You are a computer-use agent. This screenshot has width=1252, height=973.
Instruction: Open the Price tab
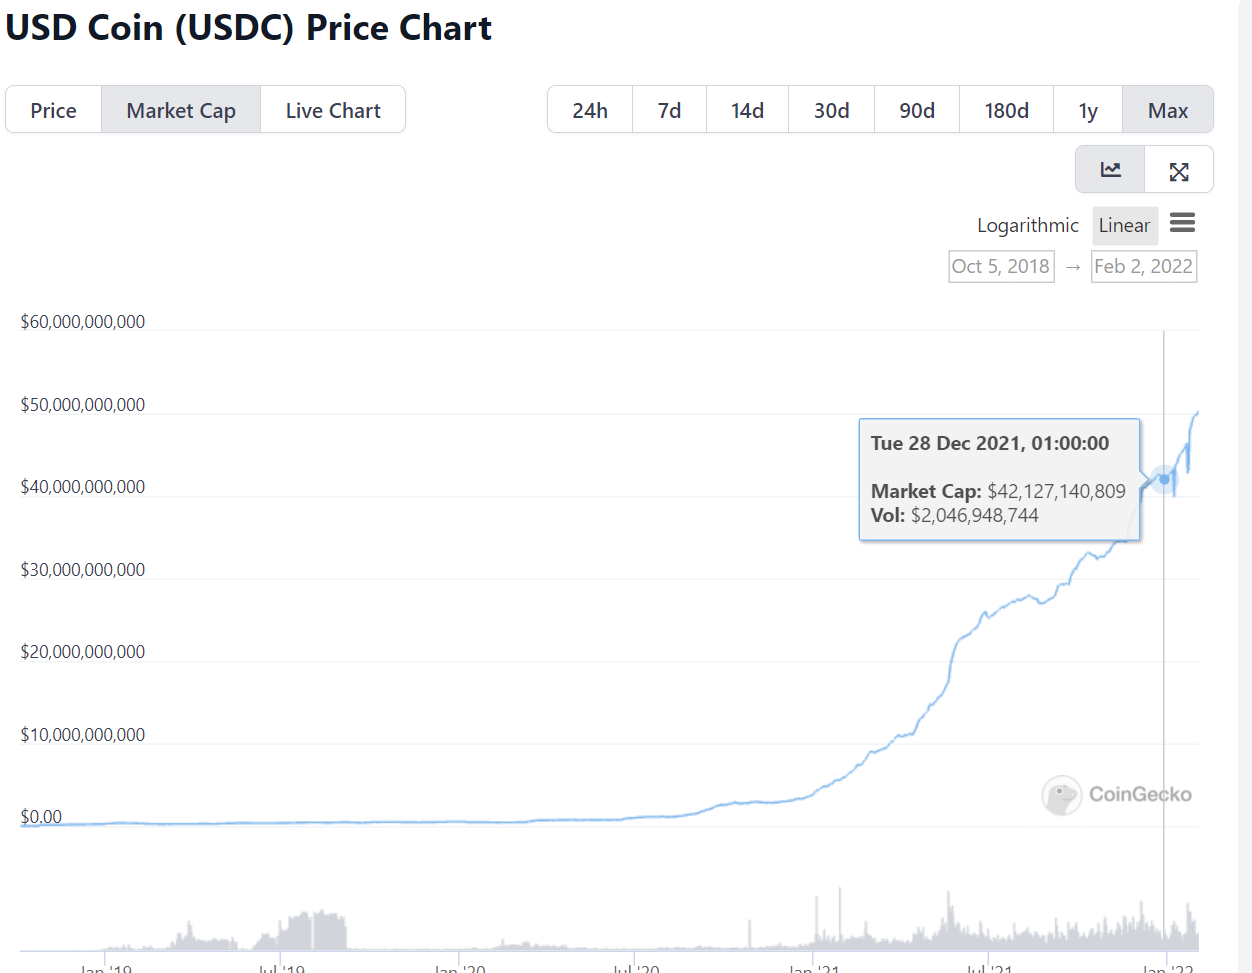click(x=53, y=110)
